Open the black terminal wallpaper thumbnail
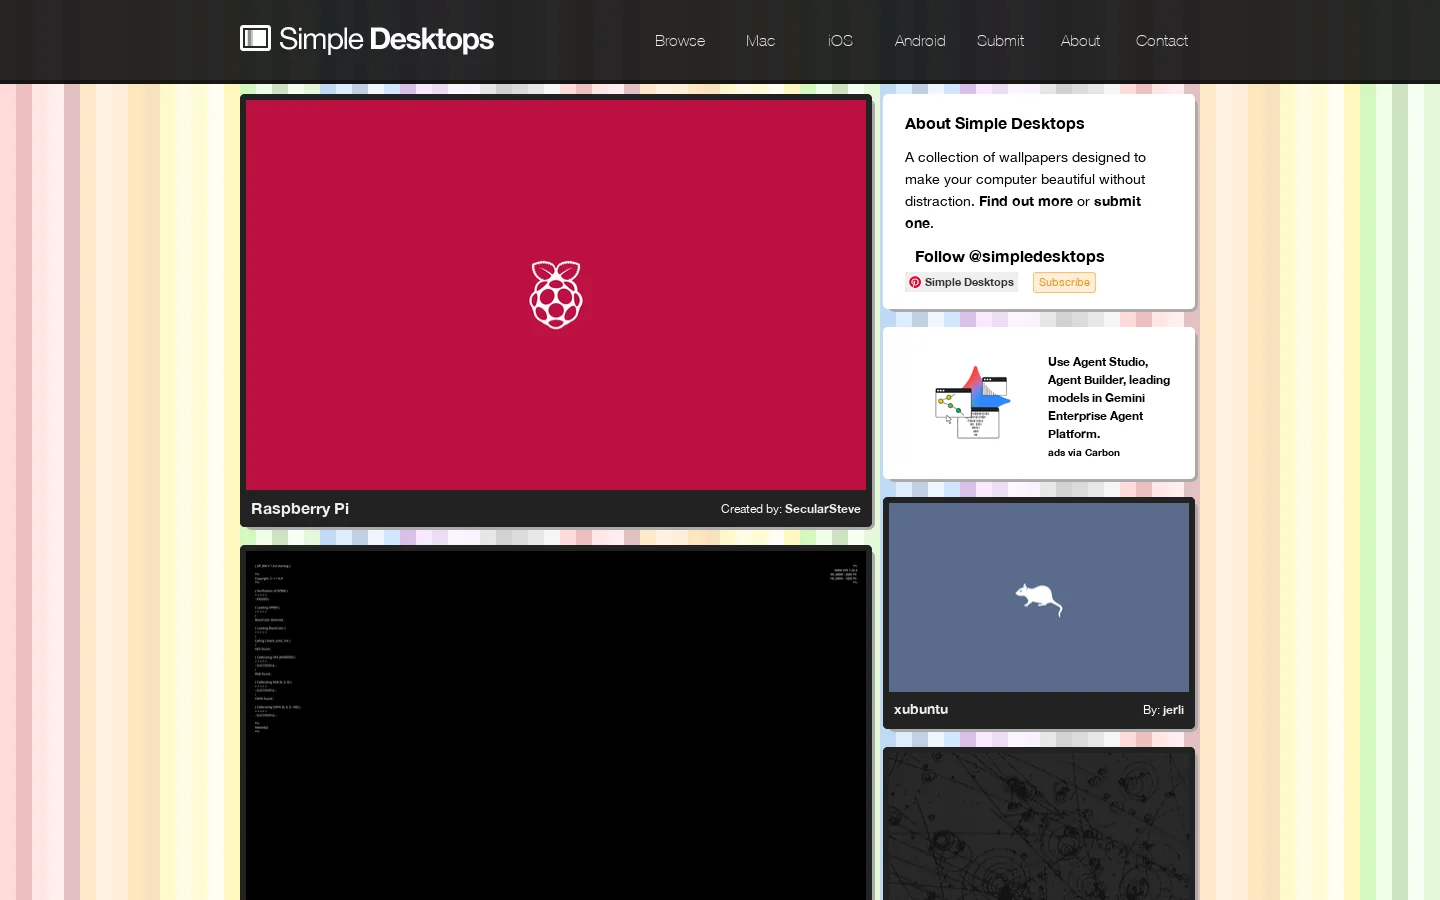This screenshot has width=1440, height=900. (x=556, y=725)
